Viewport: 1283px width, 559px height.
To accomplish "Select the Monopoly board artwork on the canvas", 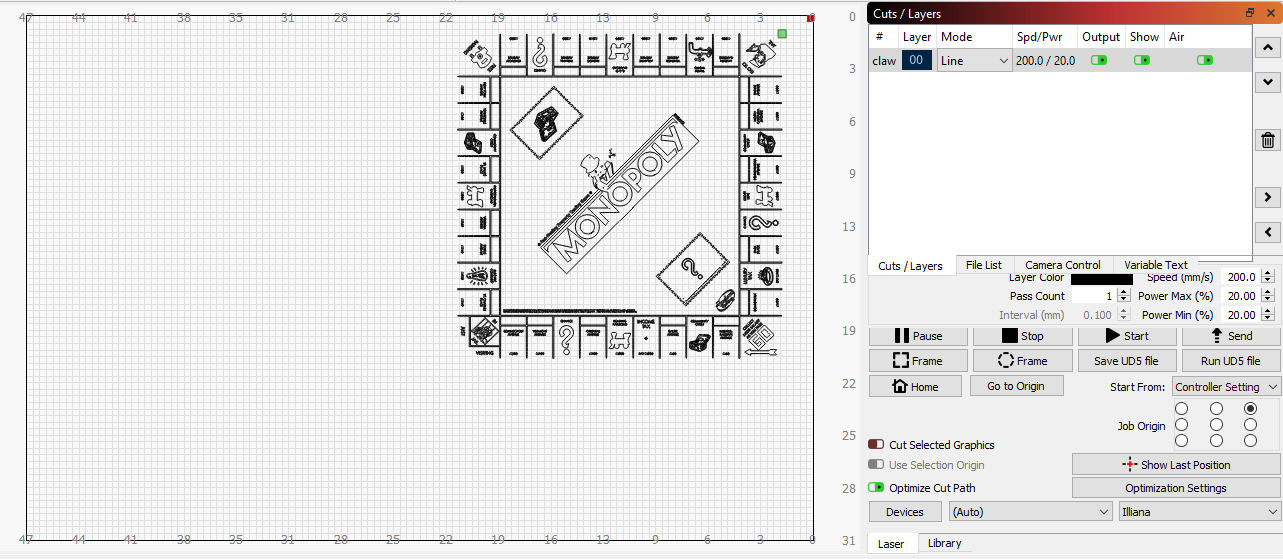I will pos(620,196).
